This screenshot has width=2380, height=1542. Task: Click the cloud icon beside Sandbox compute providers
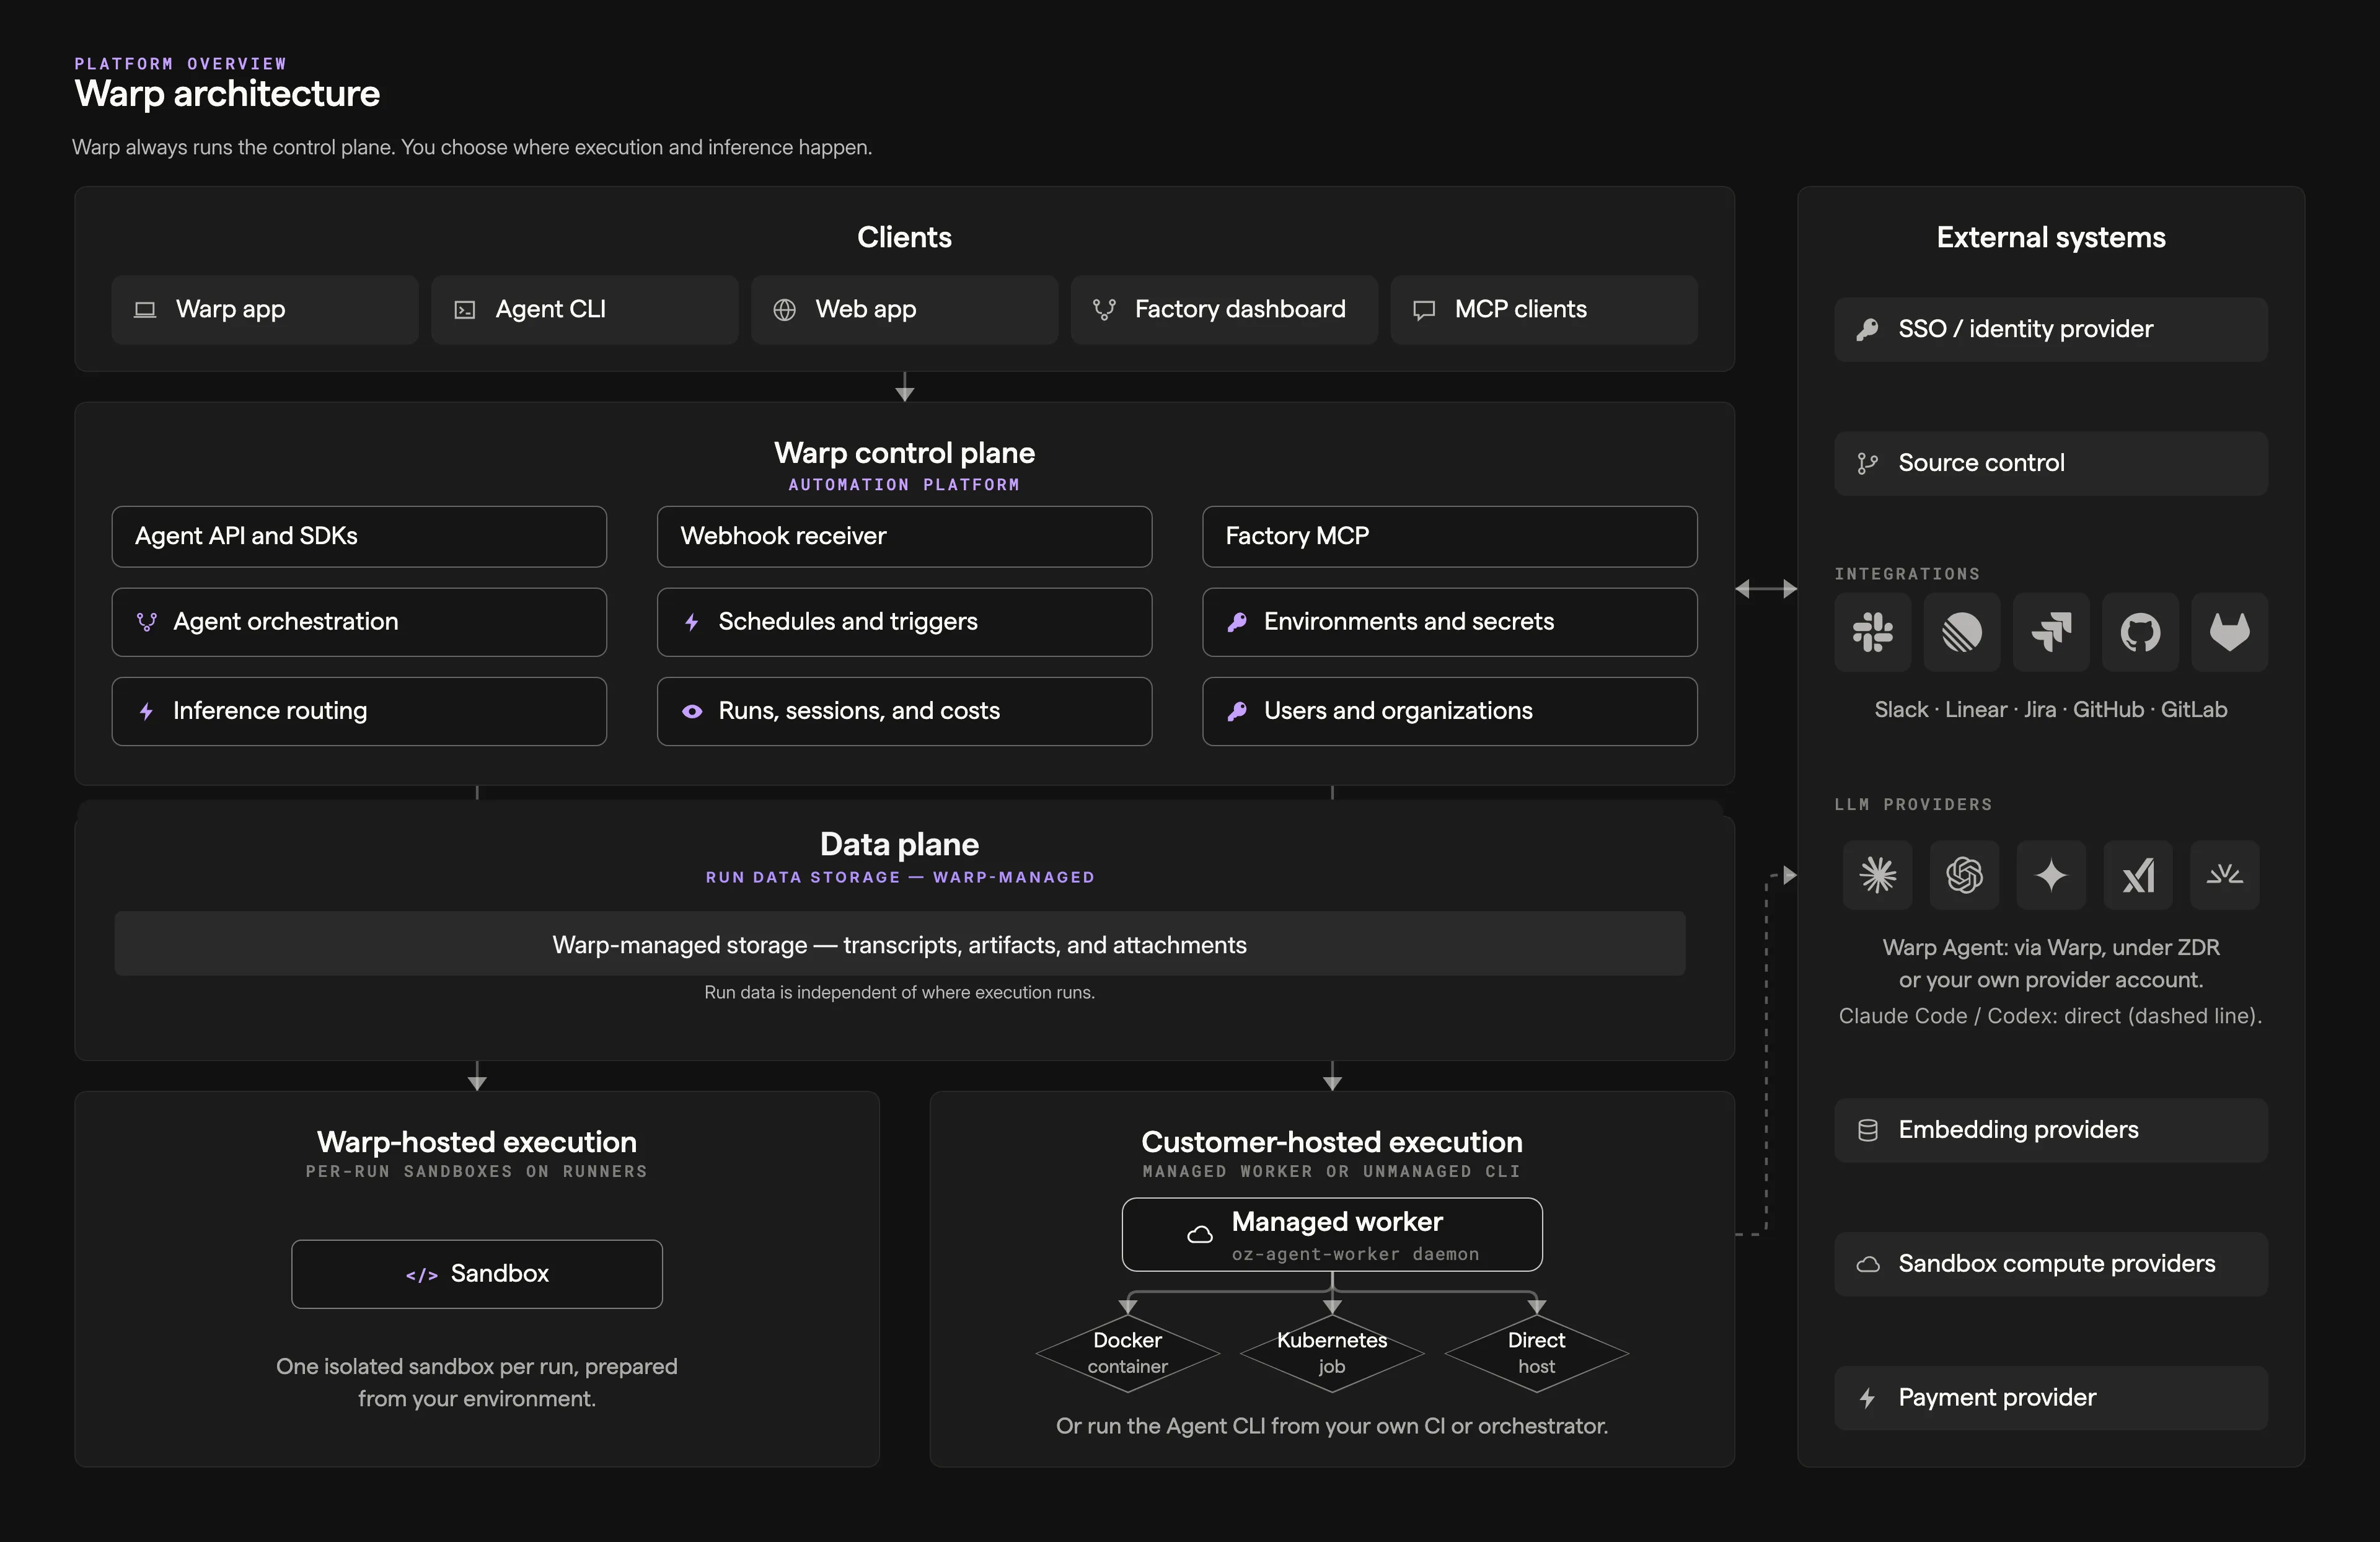click(x=1867, y=1264)
